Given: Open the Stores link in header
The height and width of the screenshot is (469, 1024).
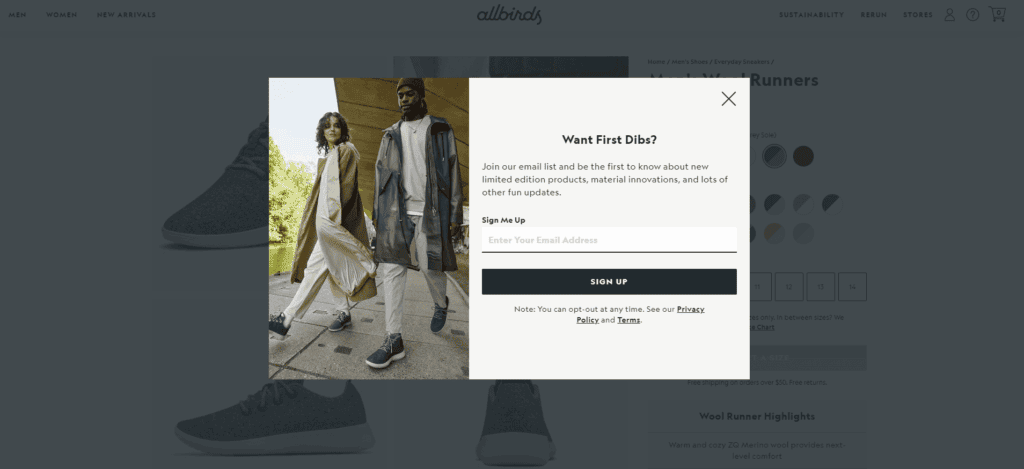Looking at the screenshot, I should click(x=918, y=15).
